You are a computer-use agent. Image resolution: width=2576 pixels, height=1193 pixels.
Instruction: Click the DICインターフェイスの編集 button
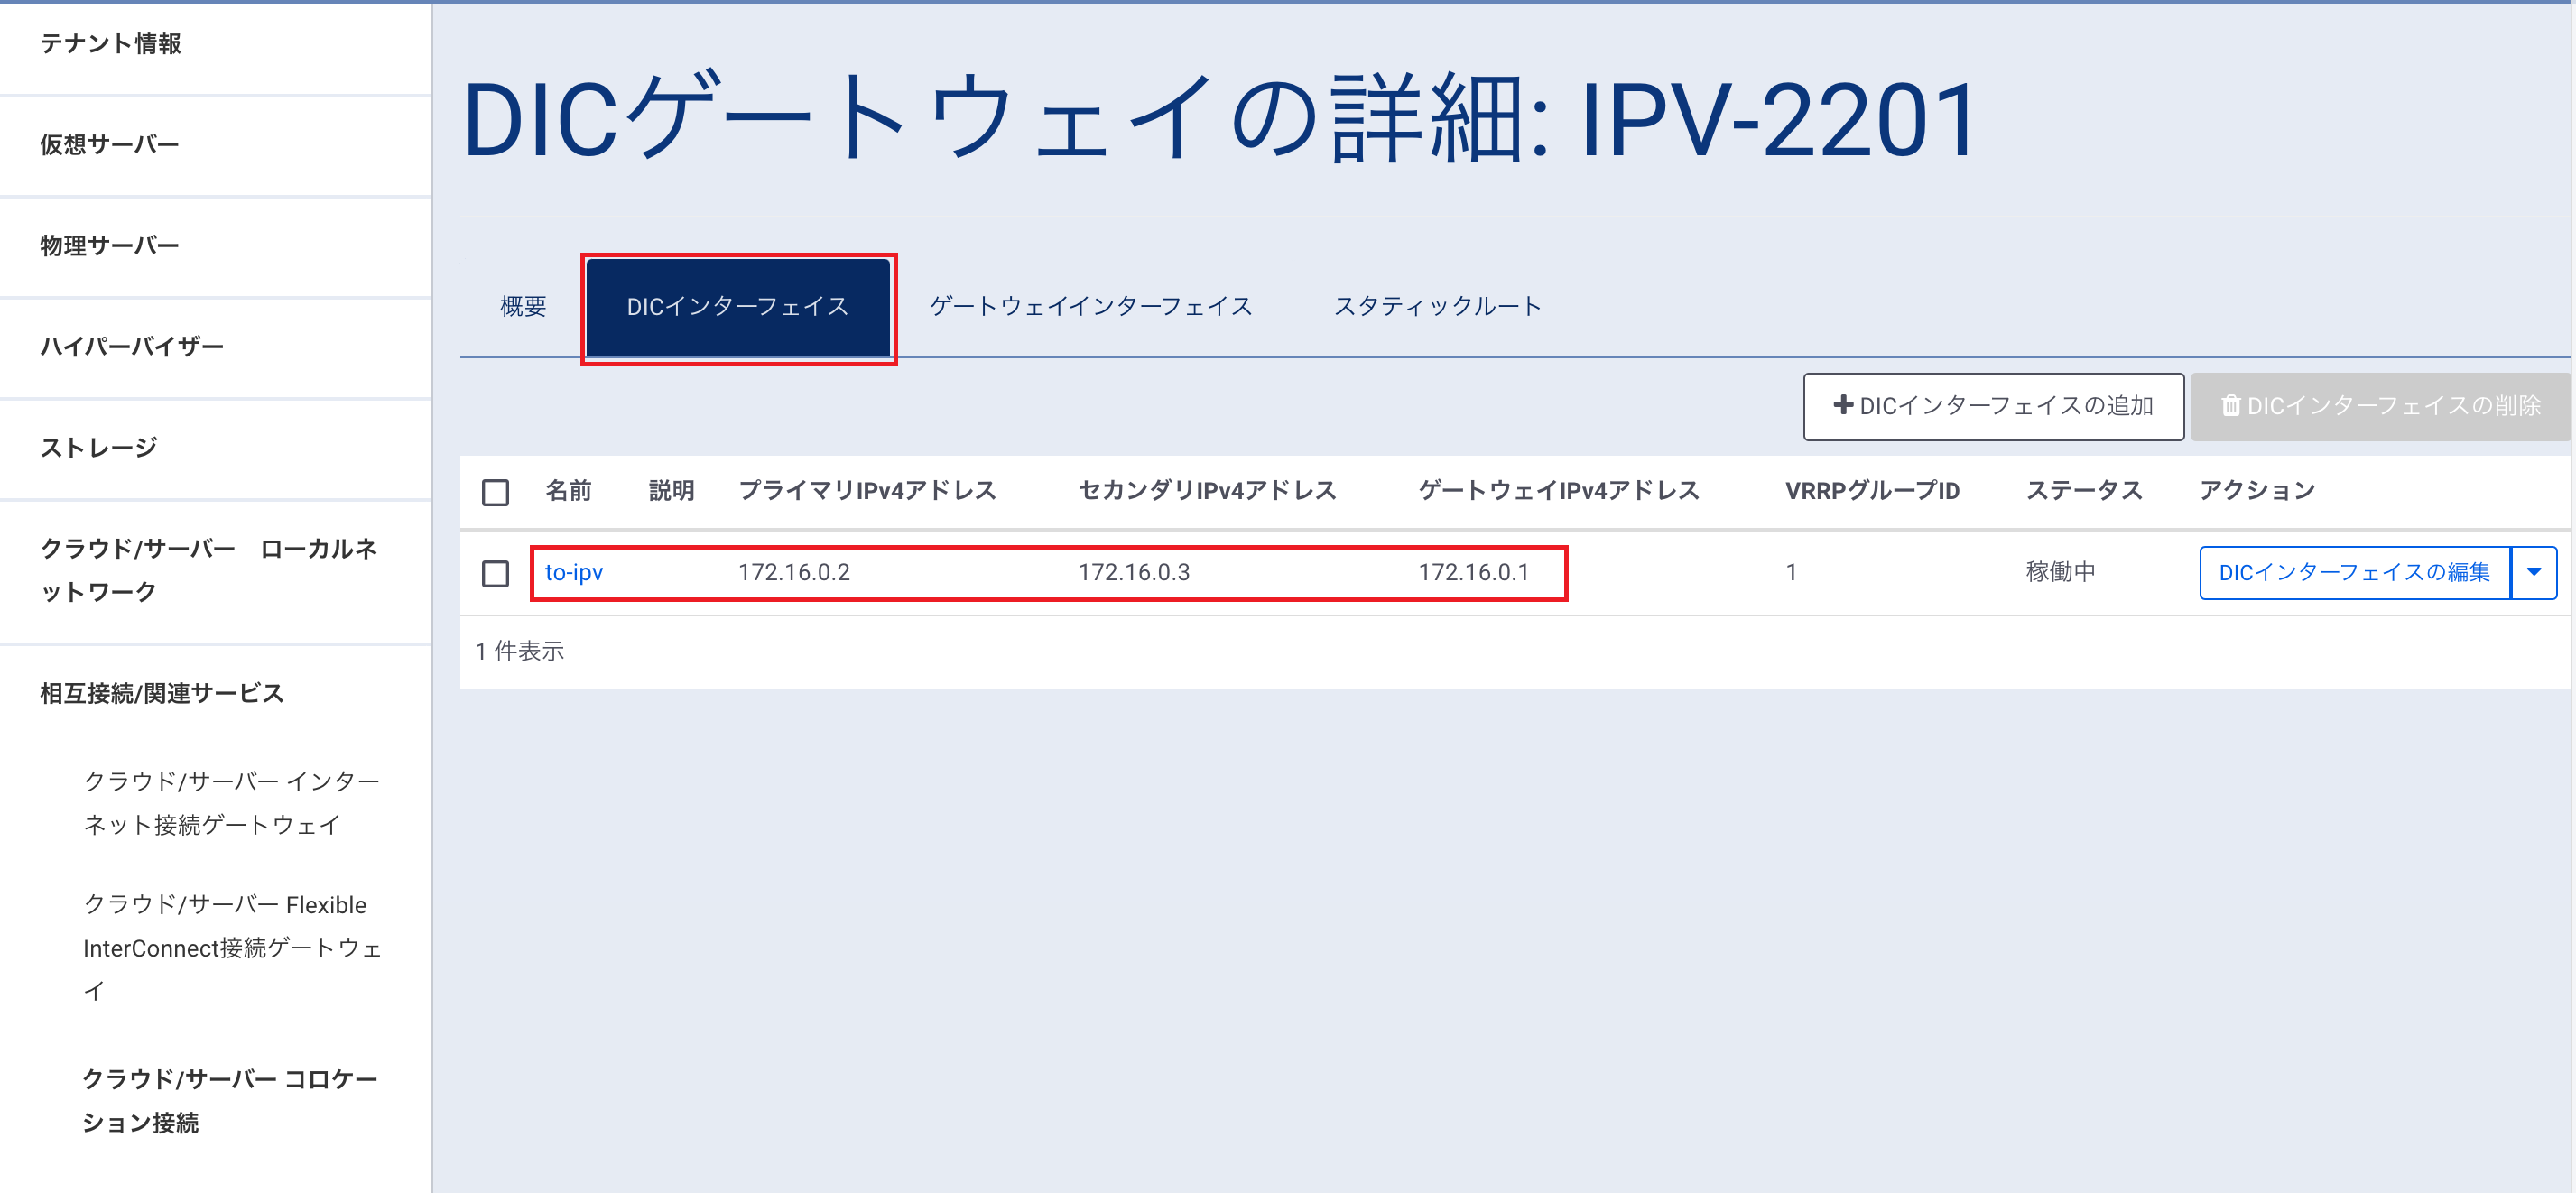click(x=2353, y=572)
